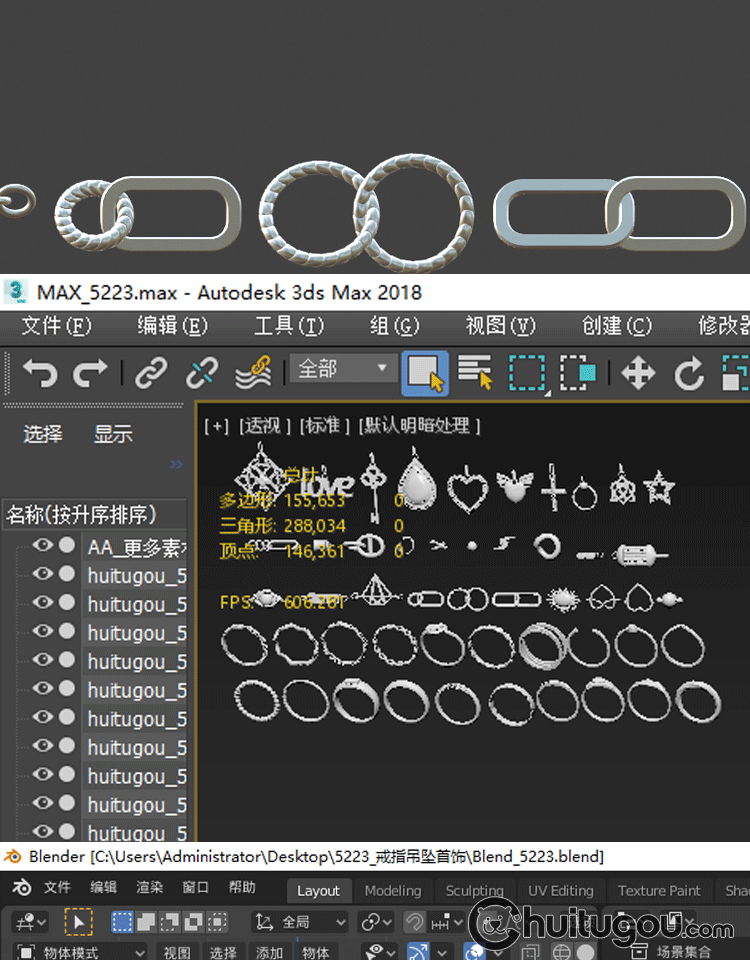This screenshot has width=750, height=960.
Task: Click the 显示 tab in scene explorer
Action: [113, 434]
